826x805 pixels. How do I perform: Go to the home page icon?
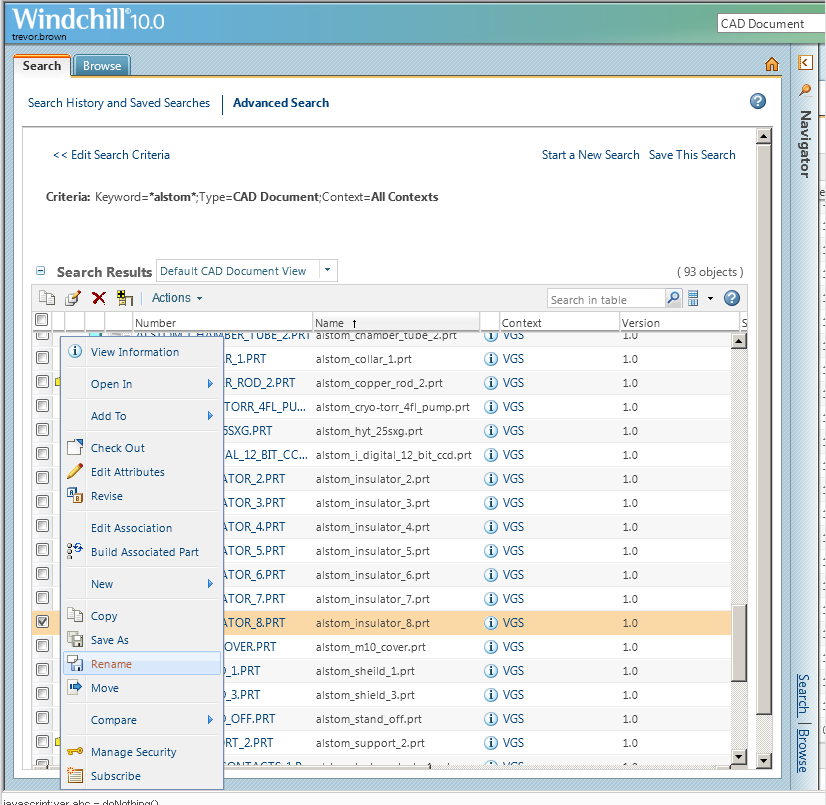pos(771,64)
